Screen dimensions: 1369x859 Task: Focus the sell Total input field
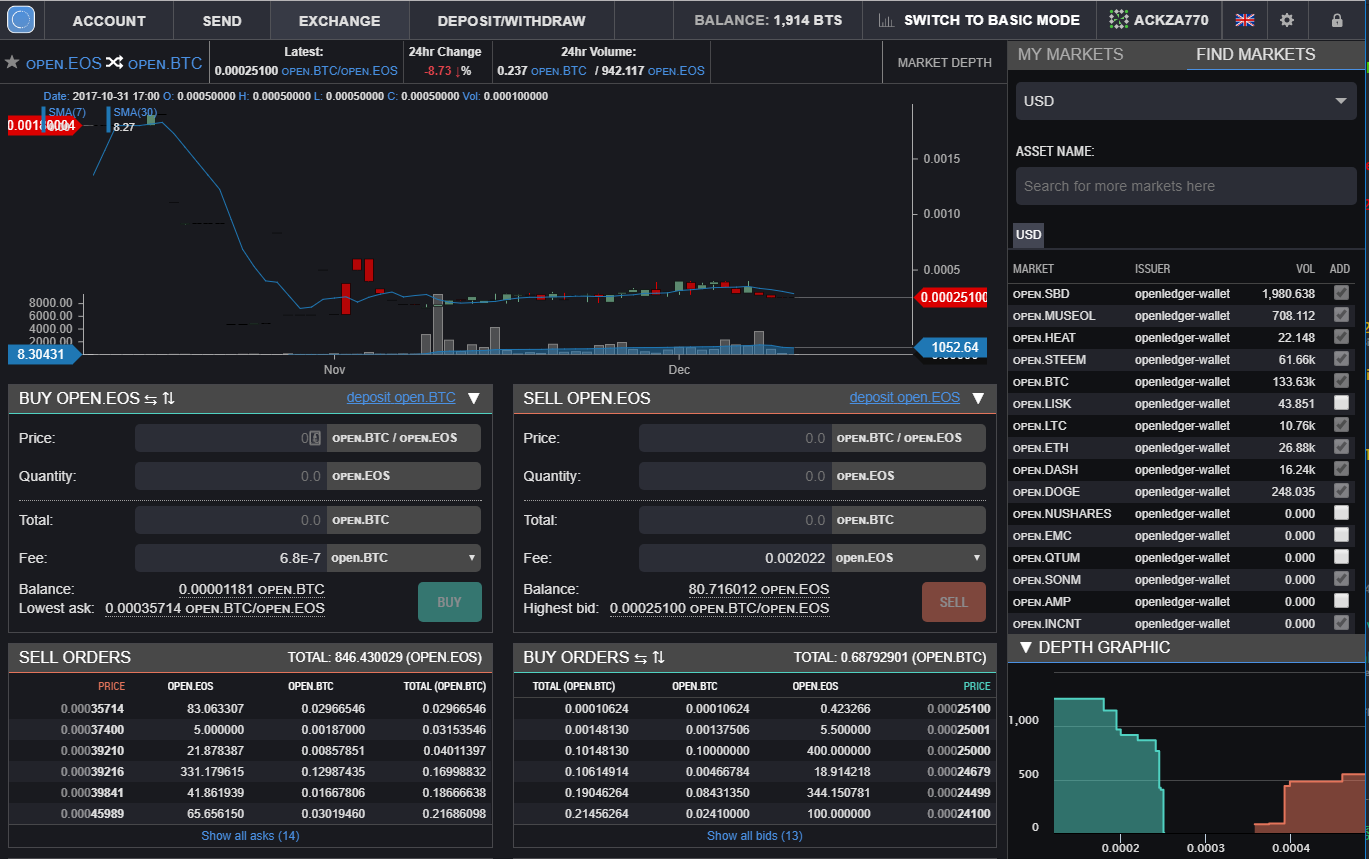735,520
